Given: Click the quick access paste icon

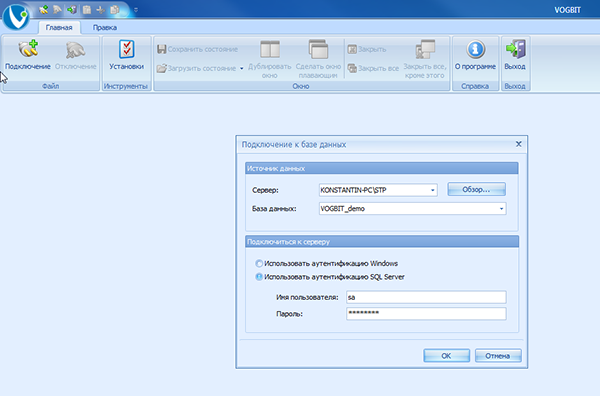Looking at the screenshot, I should pyautogui.click(x=87, y=10).
